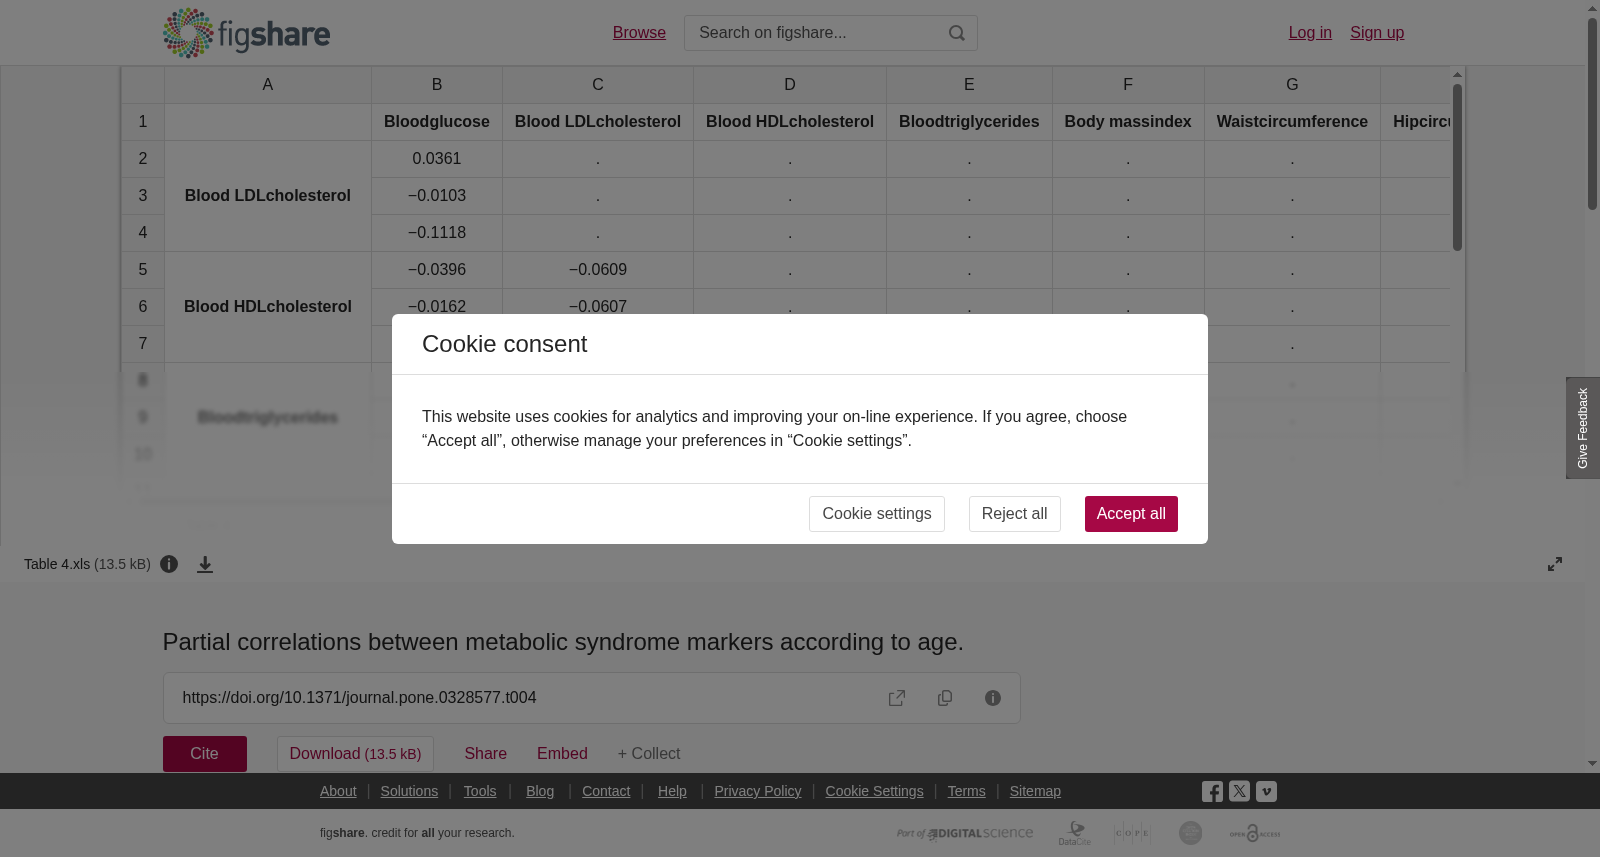The height and width of the screenshot is (857, 1600).
Task: Open the Cookie Settings footer link
Action: pos(874,791)
